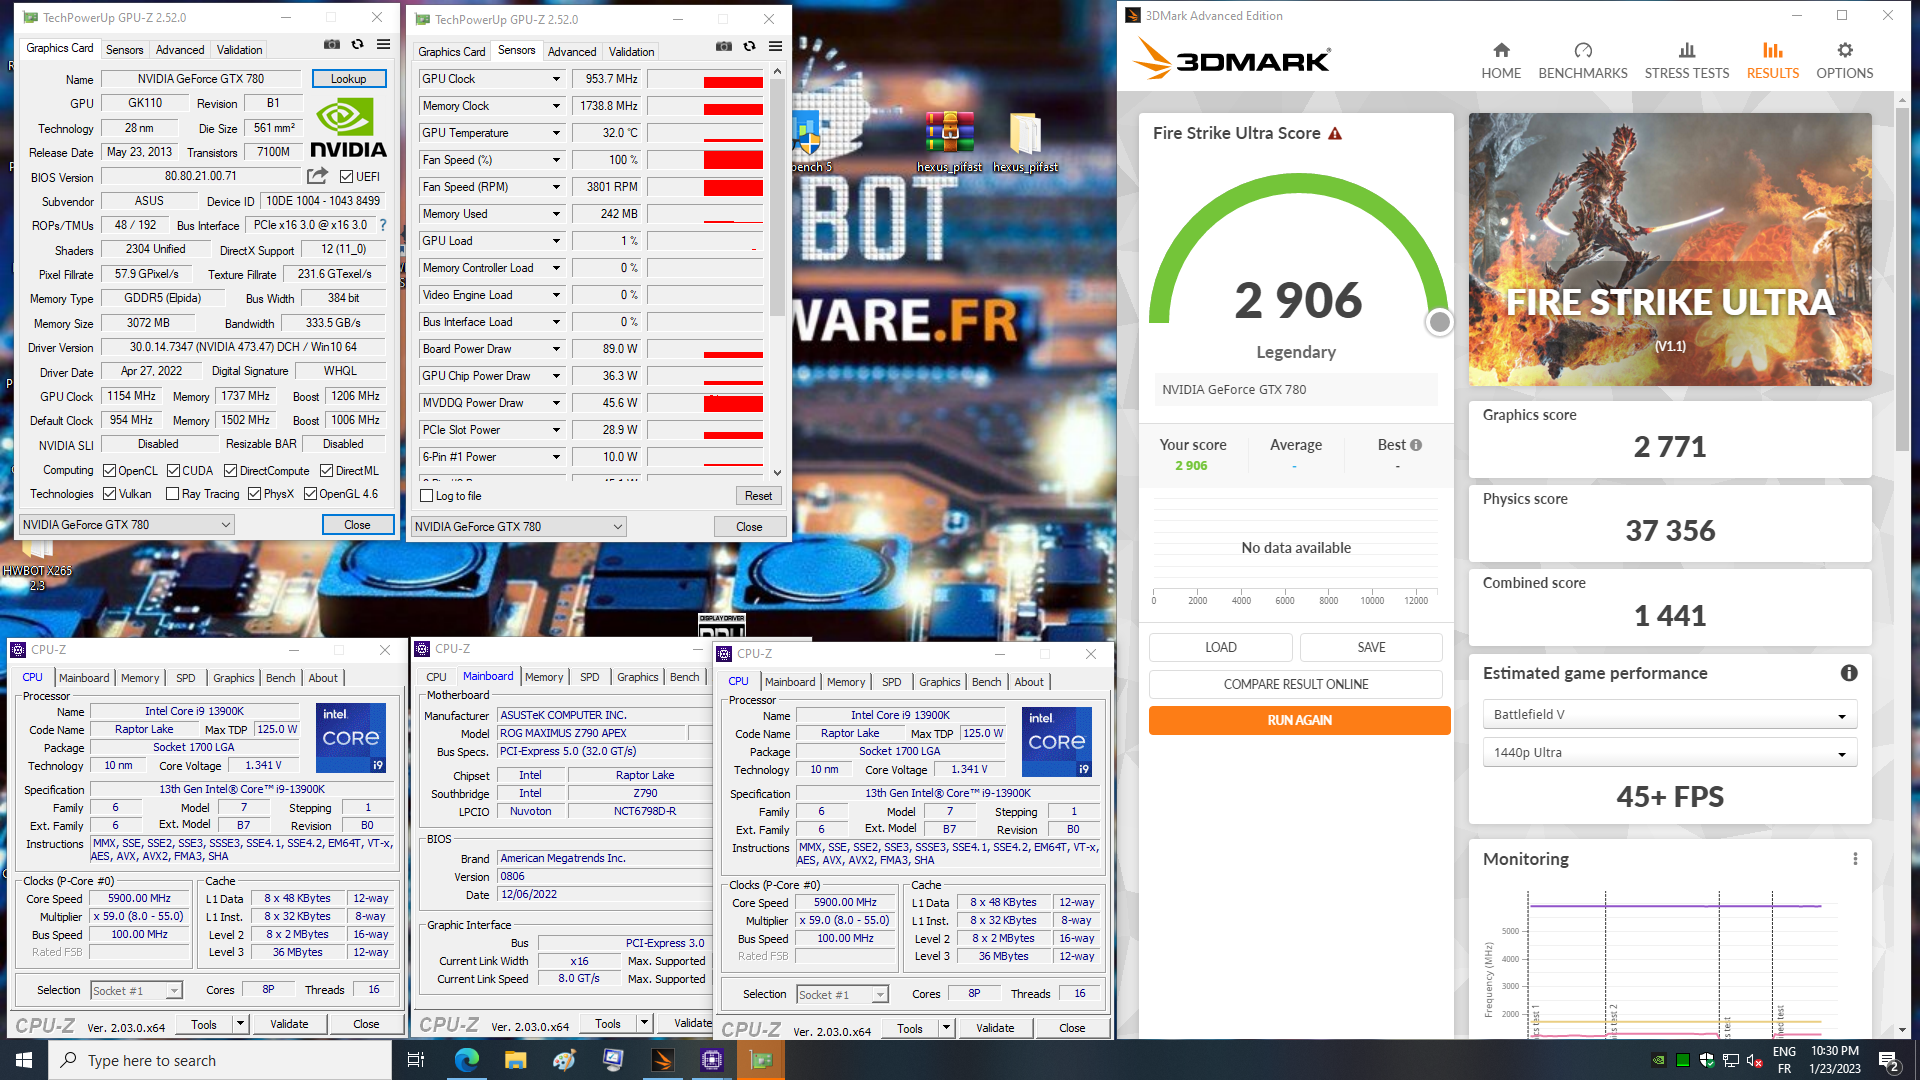Open Task View from the taskbar
Screen dimensions: 1920x1080
pyautogui.click(x=416, y=1060)
